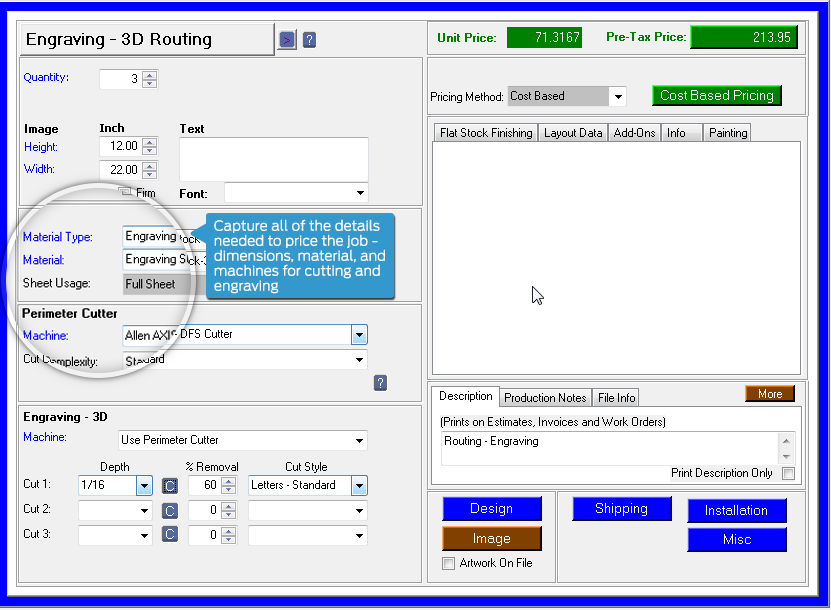Click the Text input box
Viewport: 831px width, 610px height.
click(x=273, y=158)
